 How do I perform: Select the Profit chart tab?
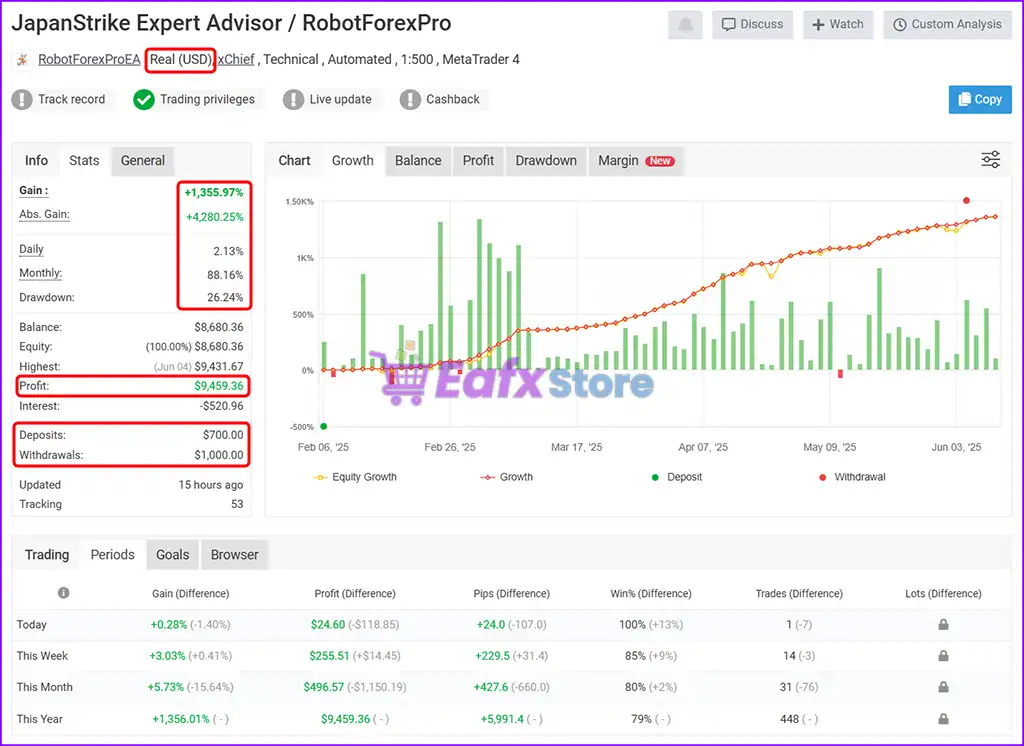coord(478,161)
